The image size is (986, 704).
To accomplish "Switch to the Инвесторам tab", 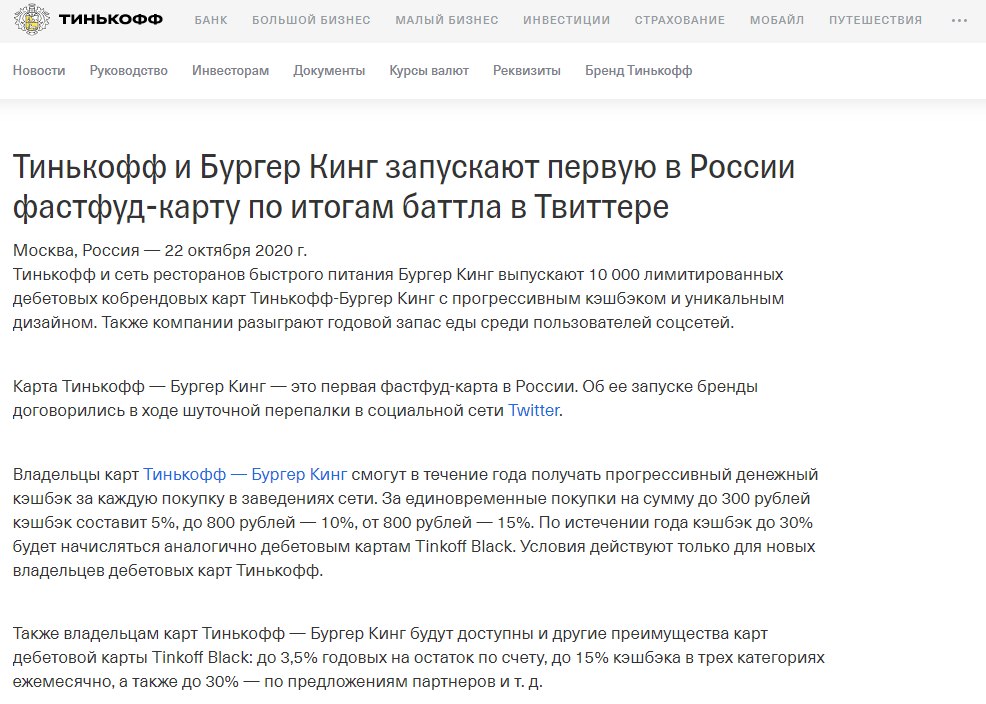I will [x=230, y=70].
